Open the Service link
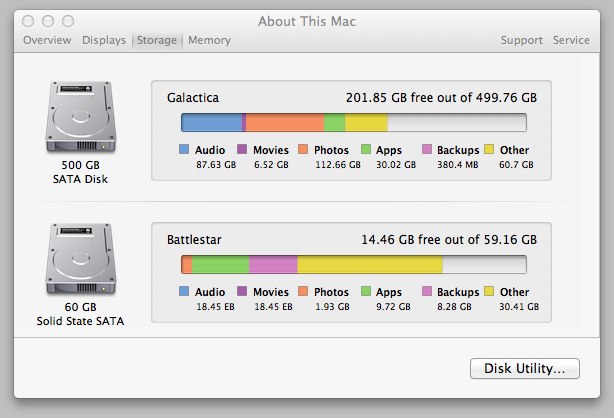614x418 pixels. tap(571, 40)
